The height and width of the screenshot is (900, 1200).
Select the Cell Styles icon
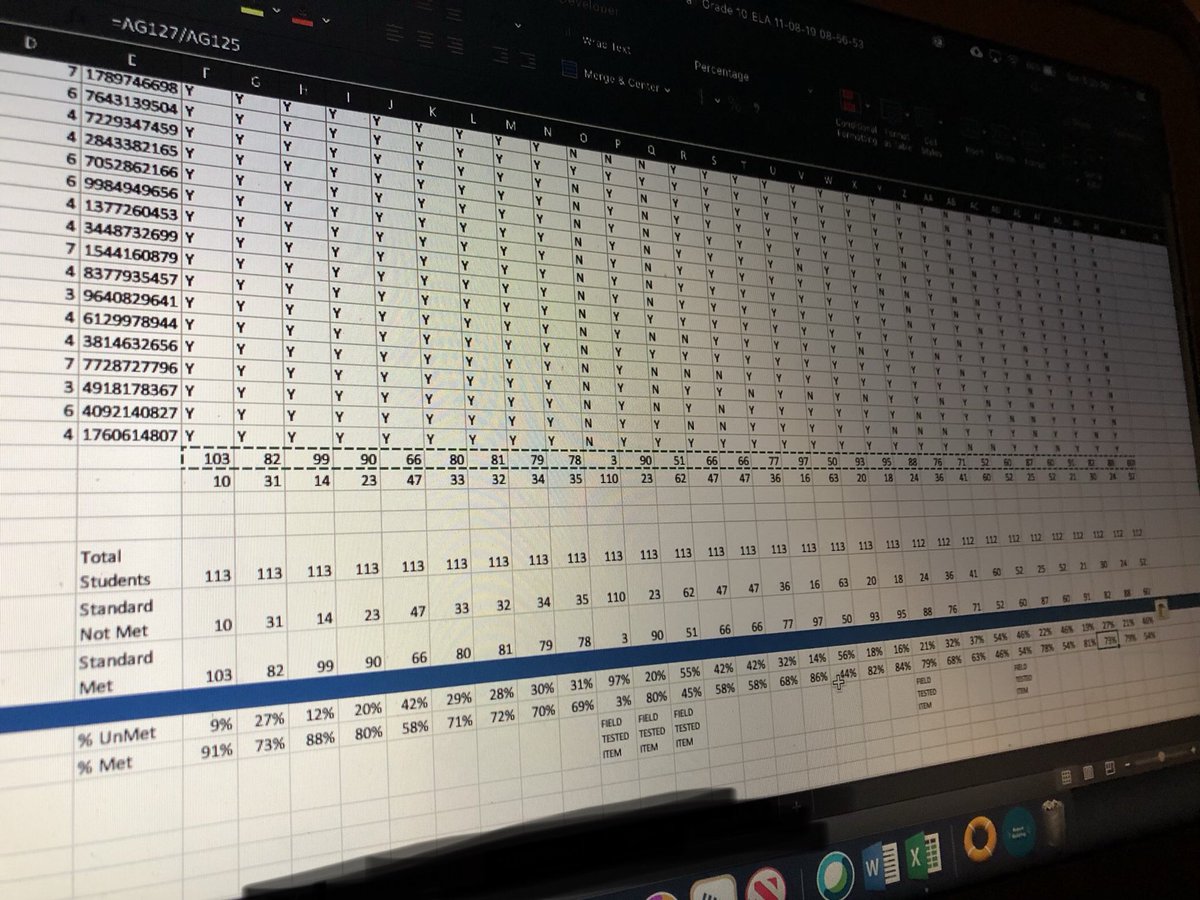click(924, 114)
